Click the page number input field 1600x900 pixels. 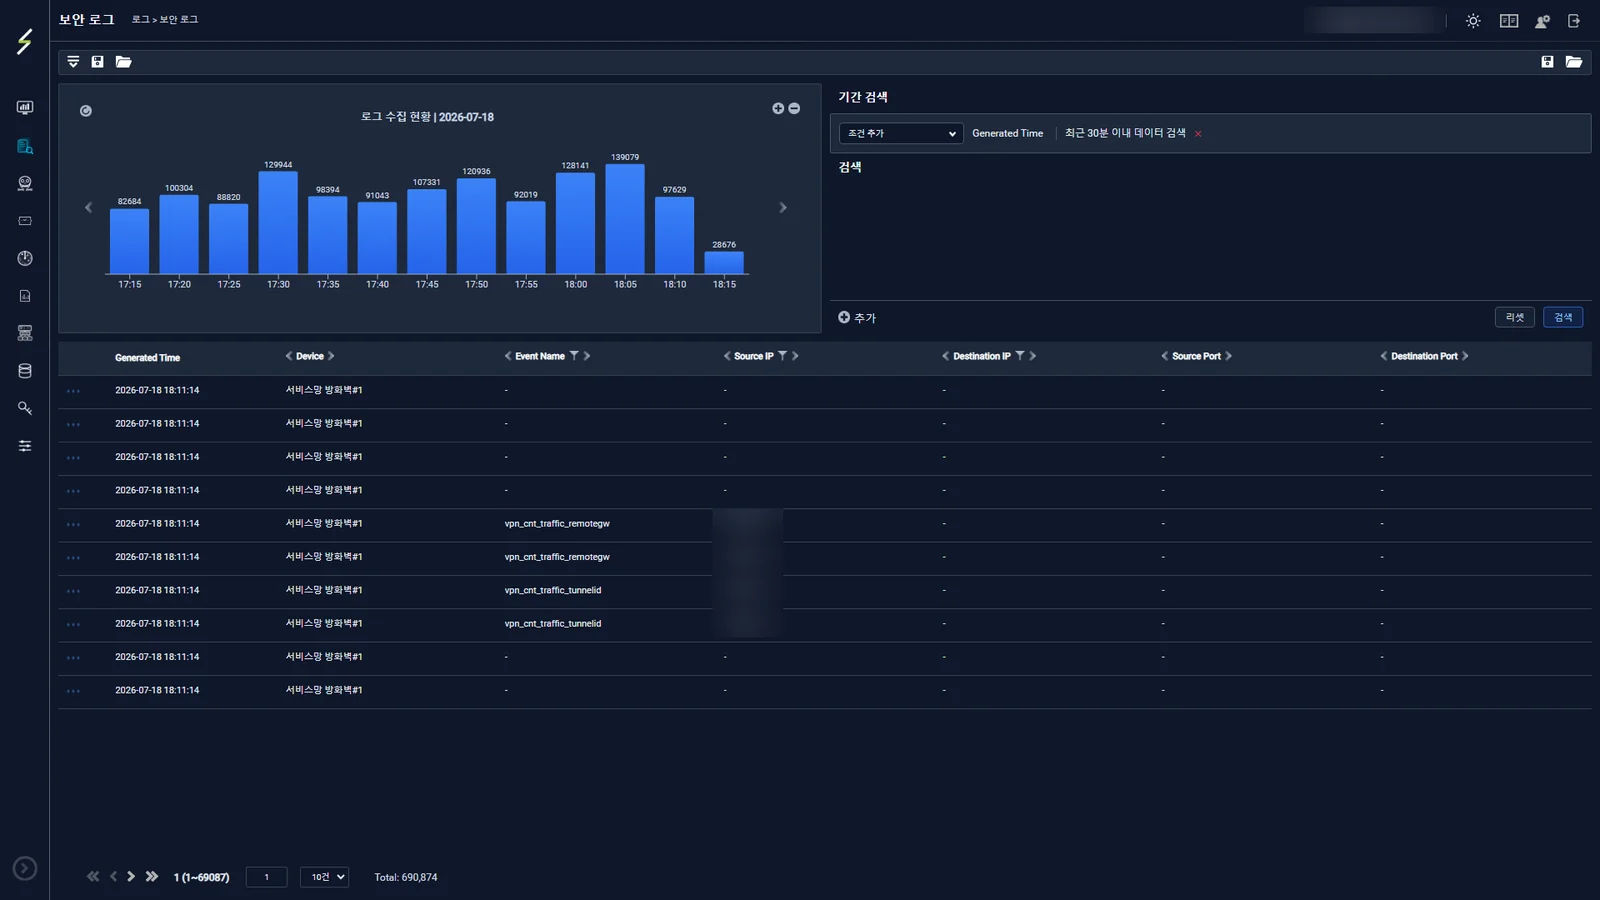266,877
